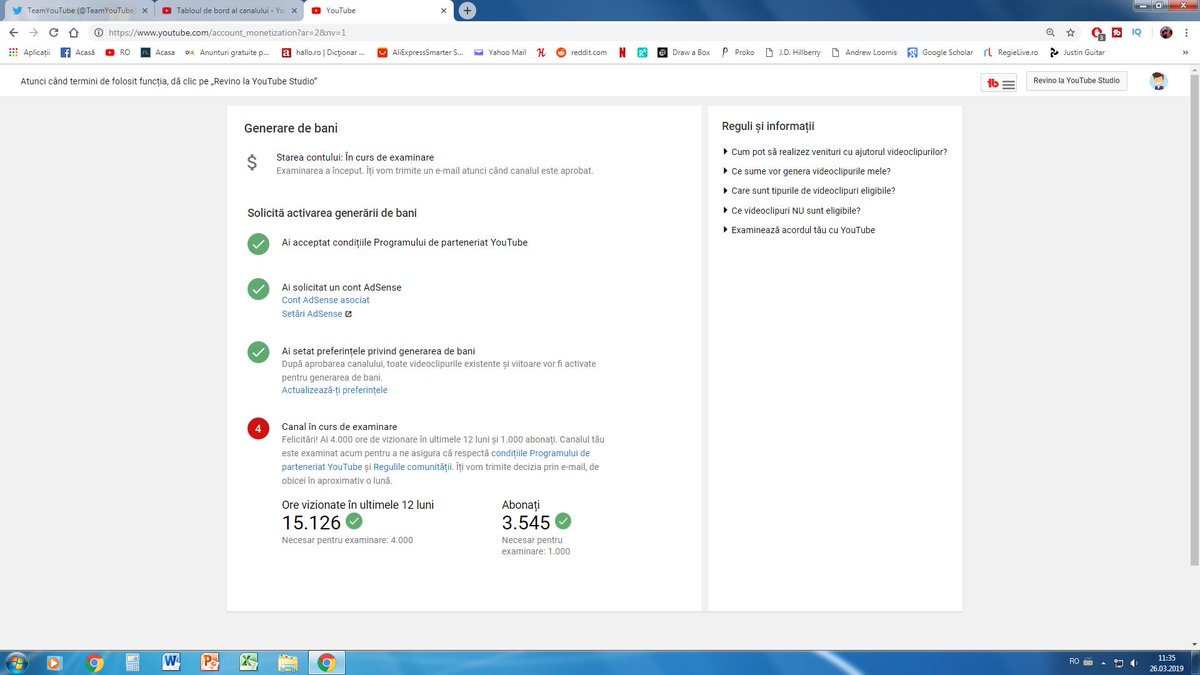Select the text 'Necesar pentru examinare: 4.000'
Viewport: 1200px width, 675px height.
(x=347, y=540)
